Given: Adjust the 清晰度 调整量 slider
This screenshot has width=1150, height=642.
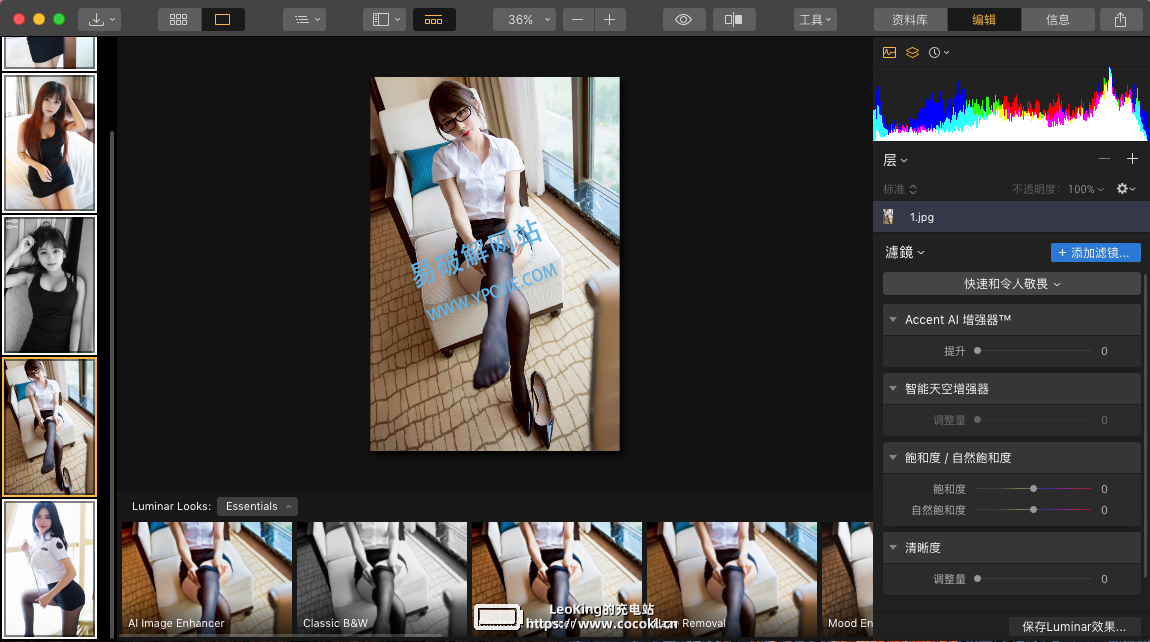Looking at the screenshot, I should click(x=1034, y=579).
